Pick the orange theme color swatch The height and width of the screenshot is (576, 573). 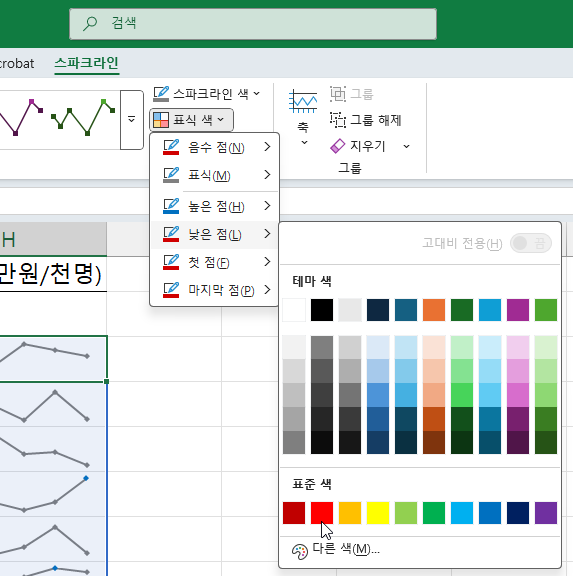(434, 310)
